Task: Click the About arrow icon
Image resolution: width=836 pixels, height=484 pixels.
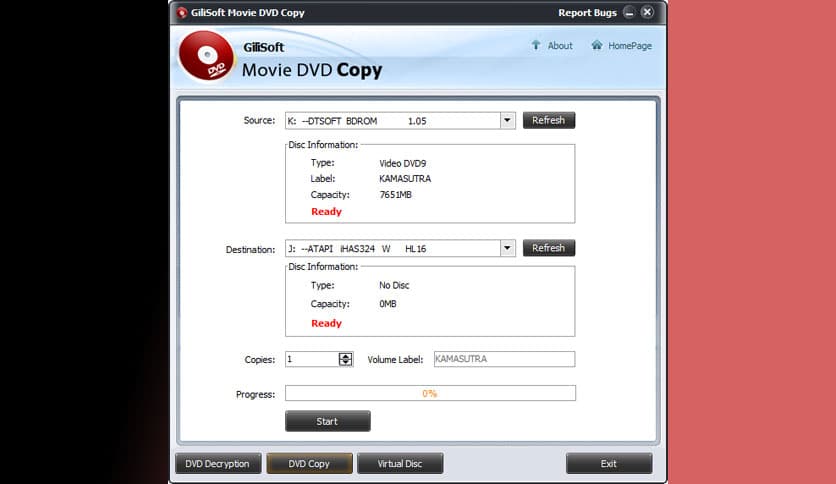Action: 536,45
